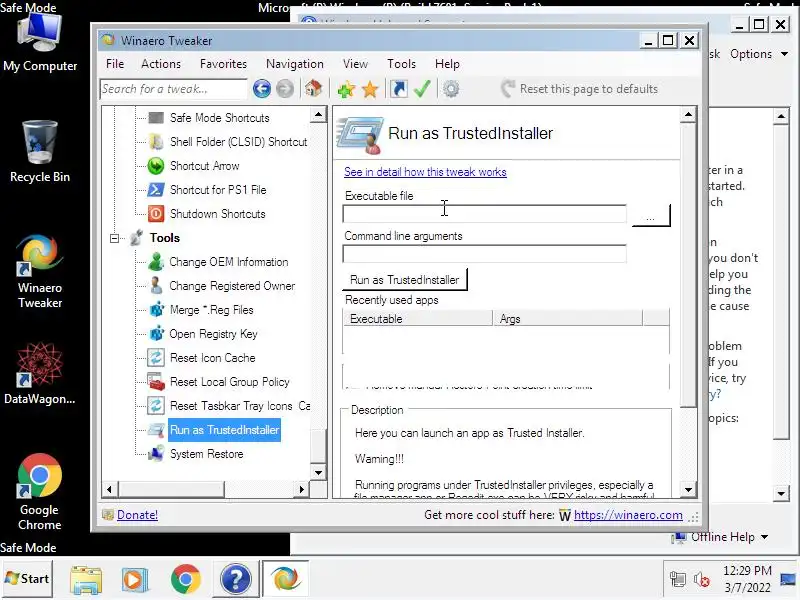Add to favorites with green plus star
This screenshot has width=800, height=600.
[x=346, y=89]
